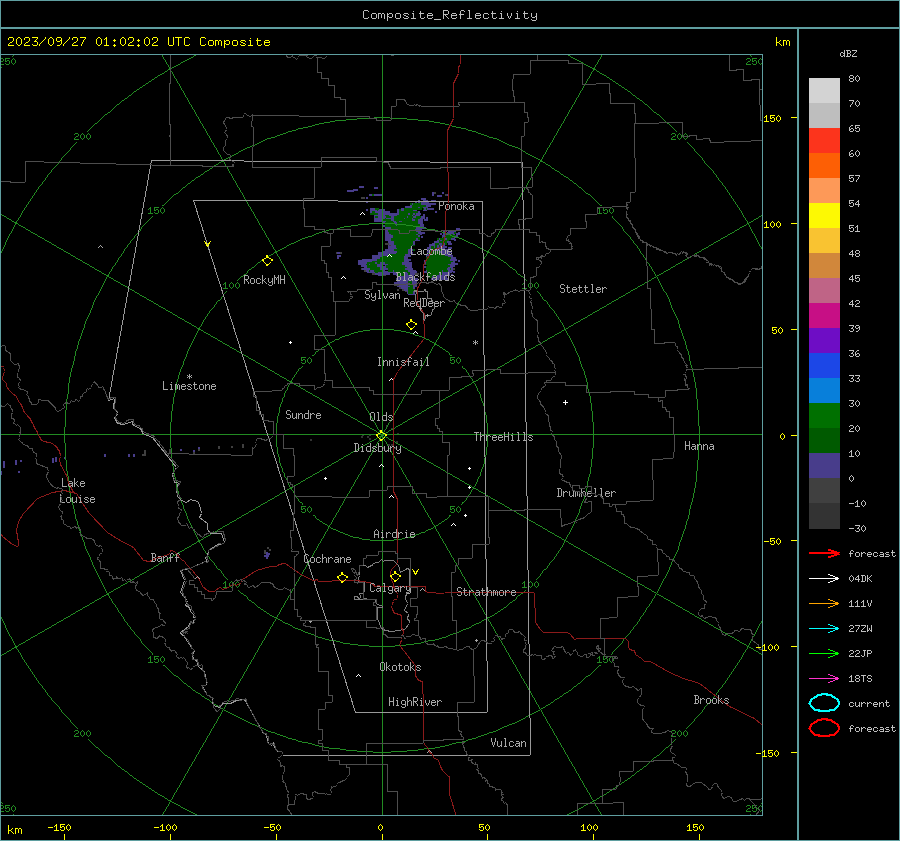Click the HighRiver city label

click(415, 702)
